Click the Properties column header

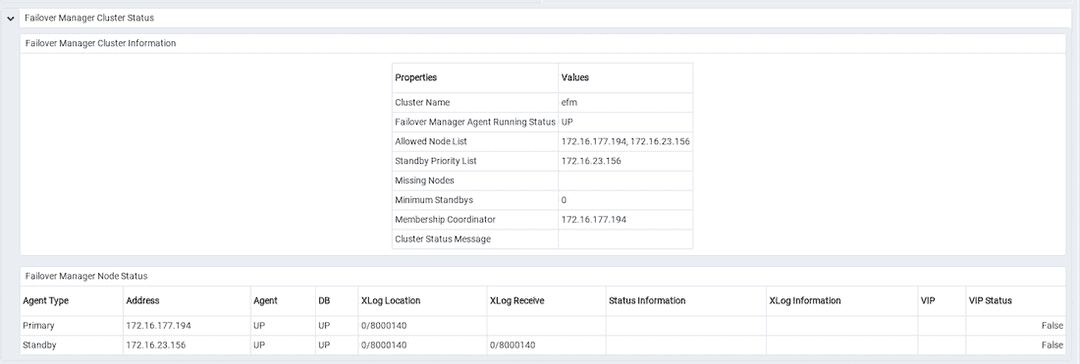[x=475, y=78]
